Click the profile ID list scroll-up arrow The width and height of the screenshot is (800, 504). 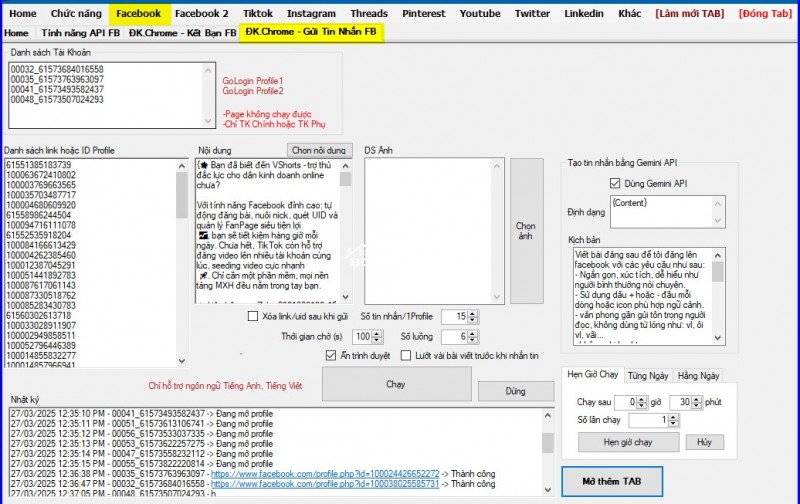pos(182,166)
